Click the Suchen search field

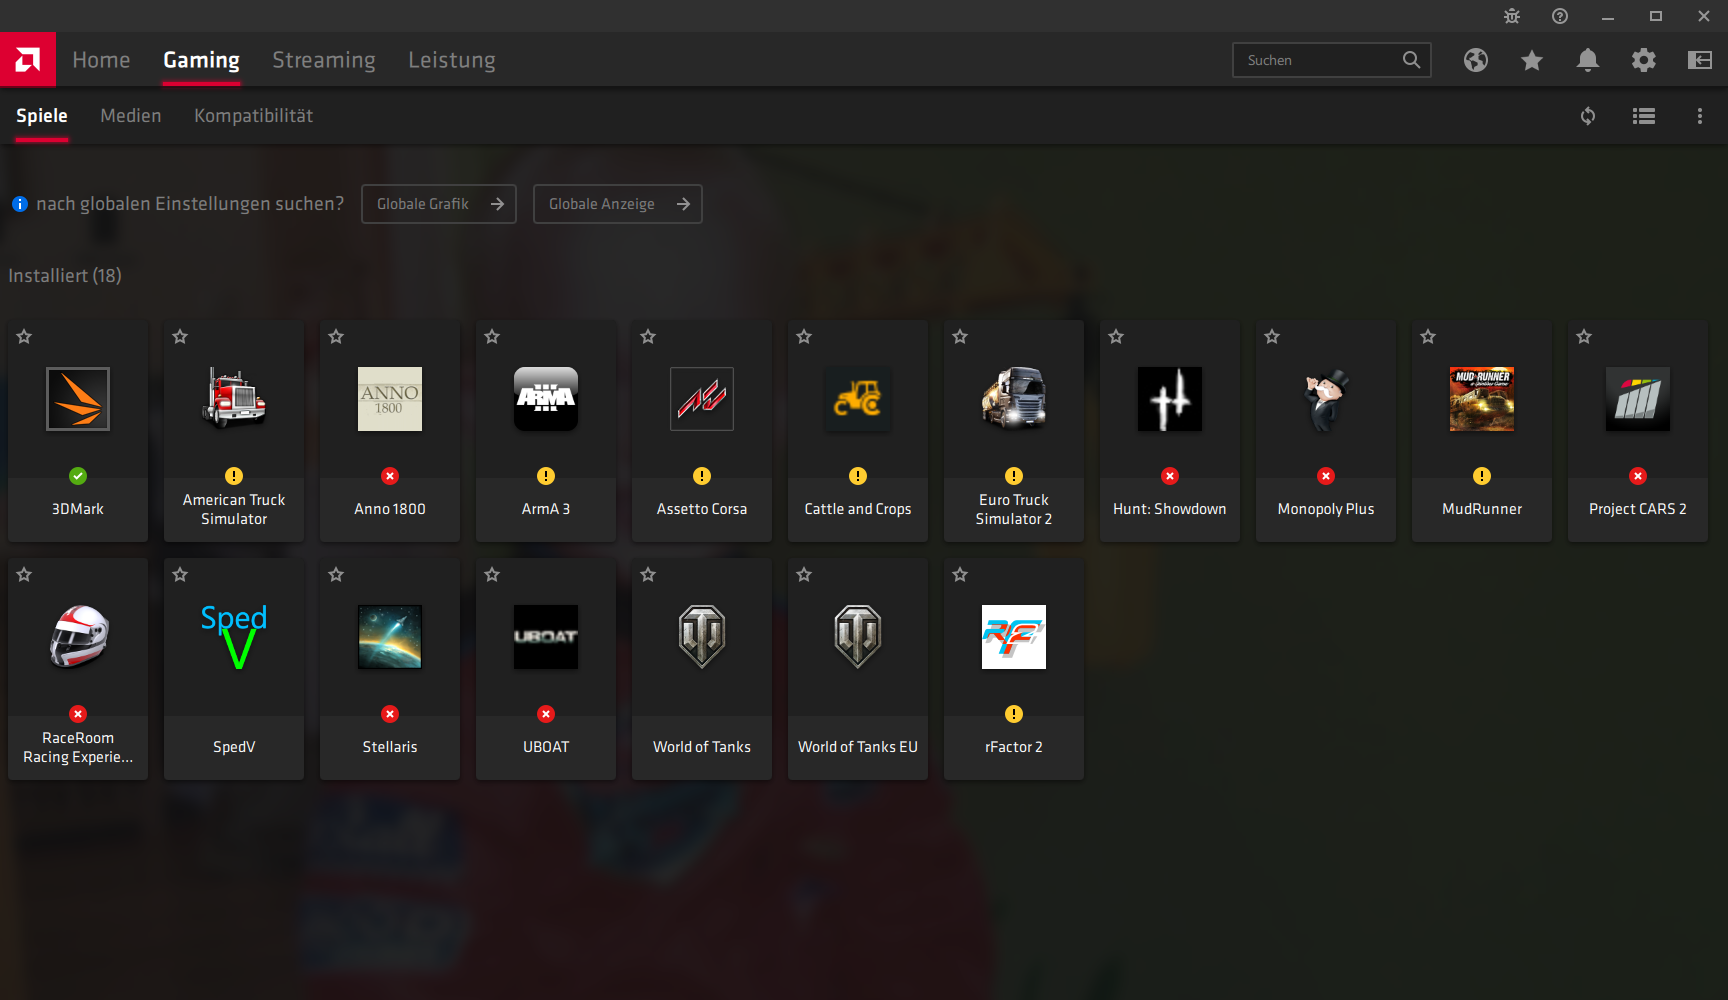pos(1332,60)
